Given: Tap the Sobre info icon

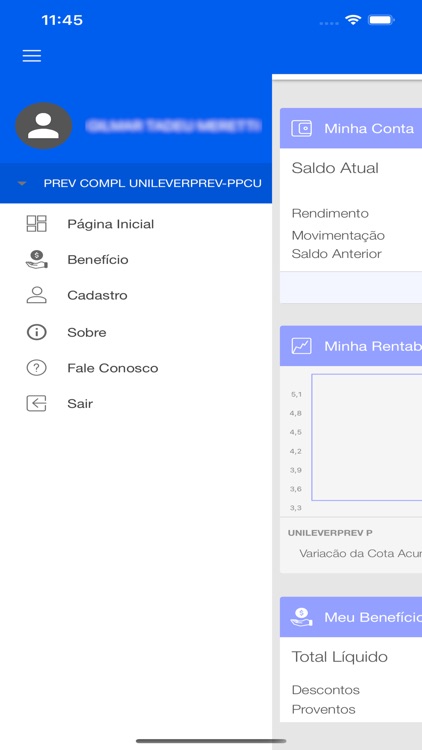Looking at the screenshot, I should point(36,332).
